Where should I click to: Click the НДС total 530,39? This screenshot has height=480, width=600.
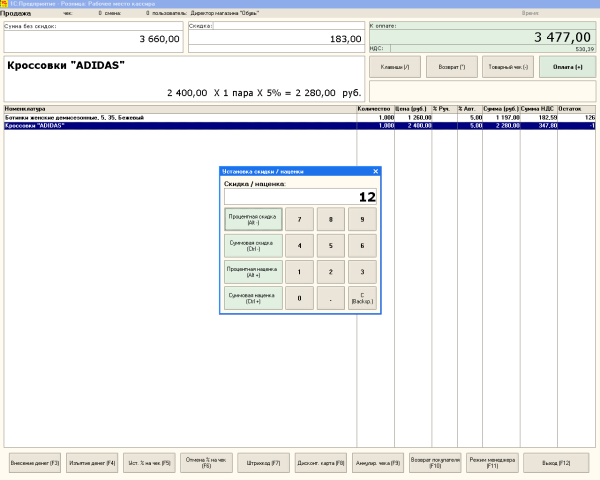pyautogui.click(x=585, y=49)
